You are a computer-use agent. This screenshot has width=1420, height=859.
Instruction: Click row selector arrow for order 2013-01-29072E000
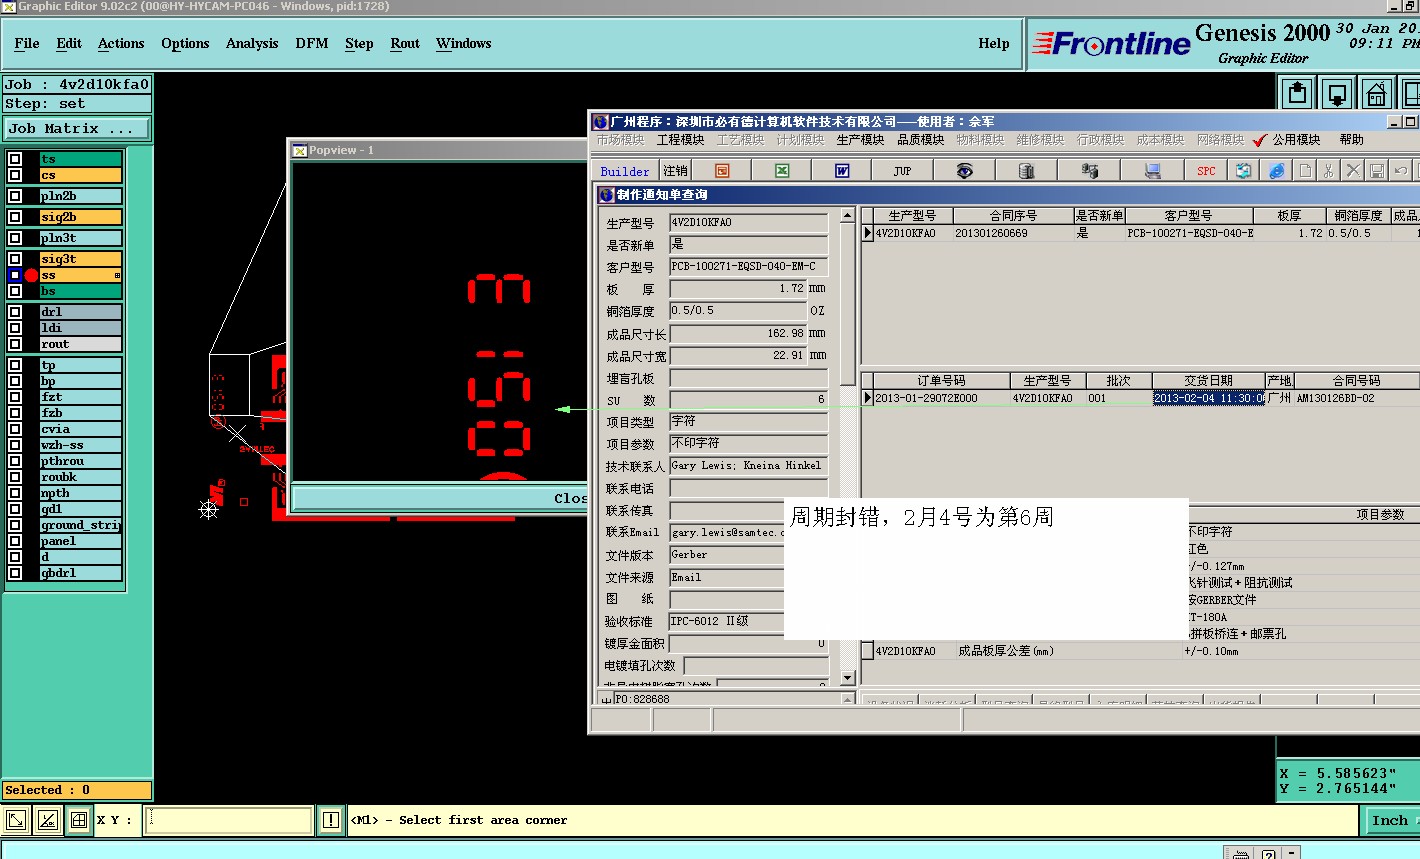click(x=867, y=398)
